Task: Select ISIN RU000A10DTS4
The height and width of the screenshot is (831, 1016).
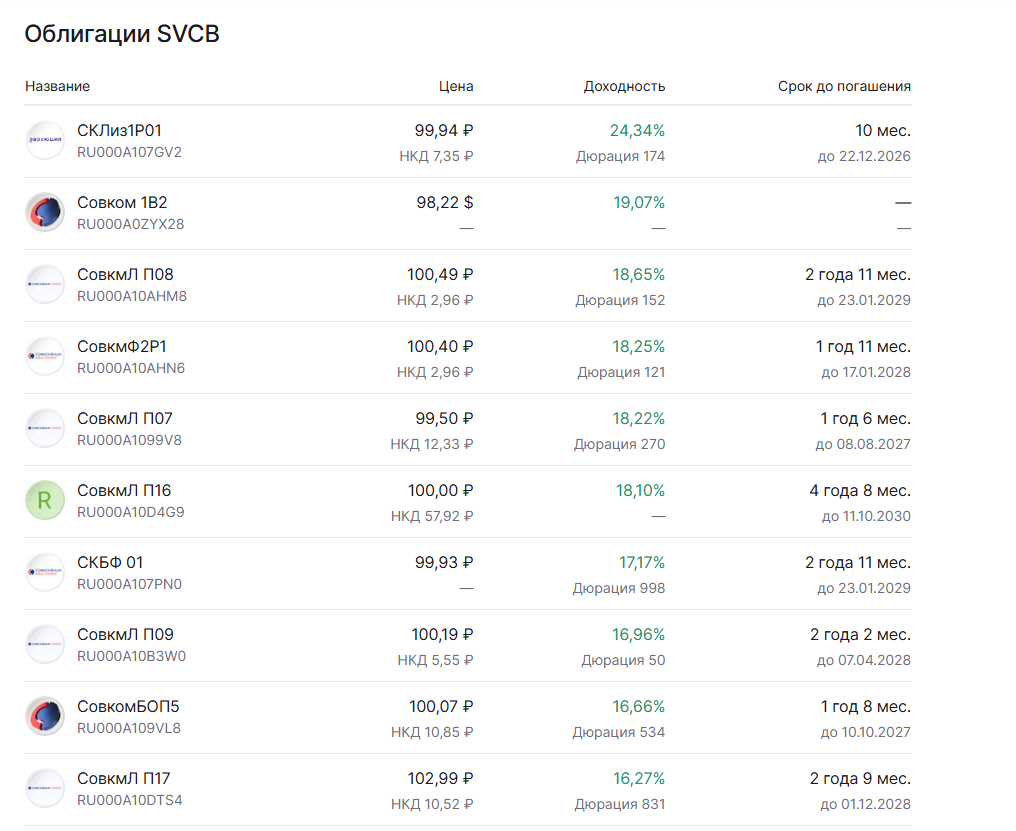Action: (x=130, y=800)
